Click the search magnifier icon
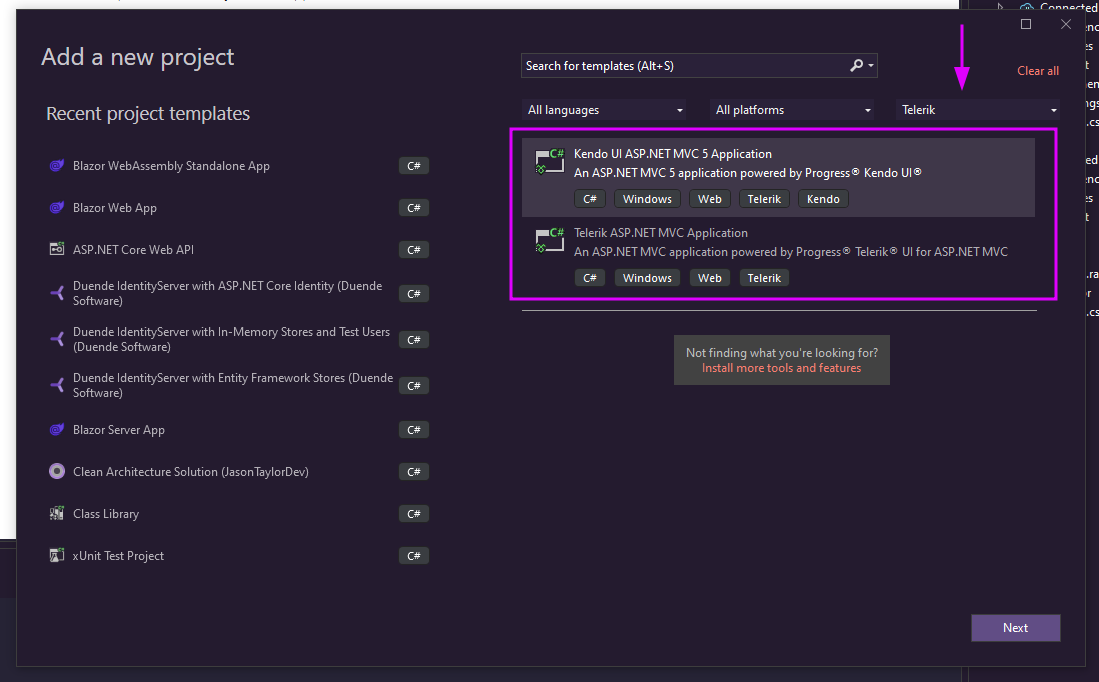The image size is (1099, 682). (x=857, y=66)
